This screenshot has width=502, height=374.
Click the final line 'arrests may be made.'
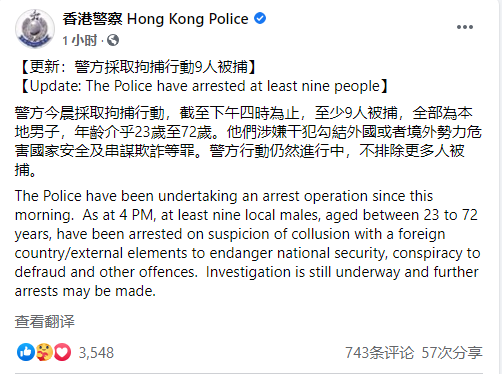click(85, 291)
